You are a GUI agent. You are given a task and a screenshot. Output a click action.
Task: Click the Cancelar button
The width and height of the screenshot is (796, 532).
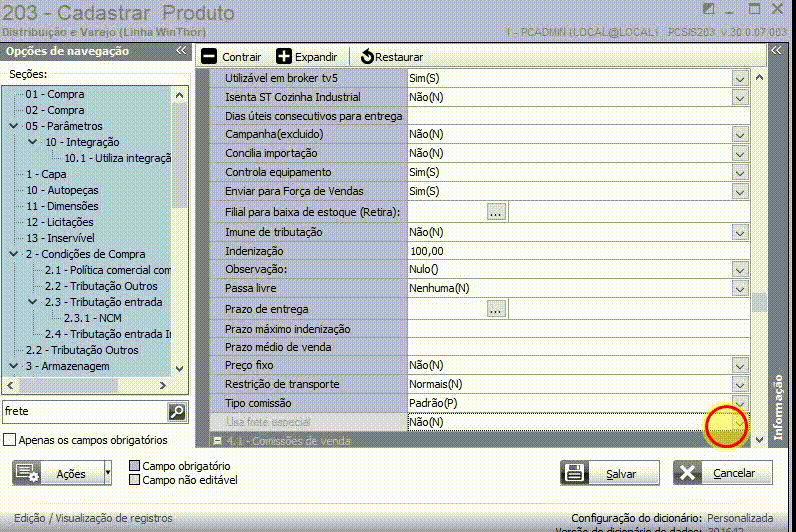[723, 473]
